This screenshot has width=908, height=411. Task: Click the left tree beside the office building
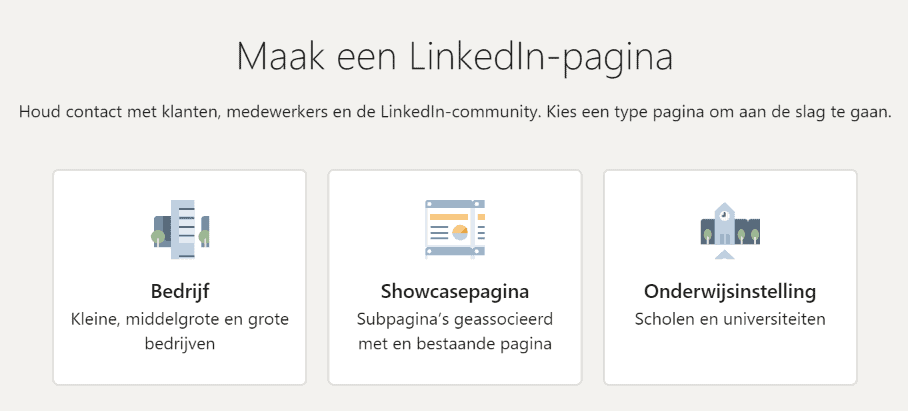tap(157, 237)
